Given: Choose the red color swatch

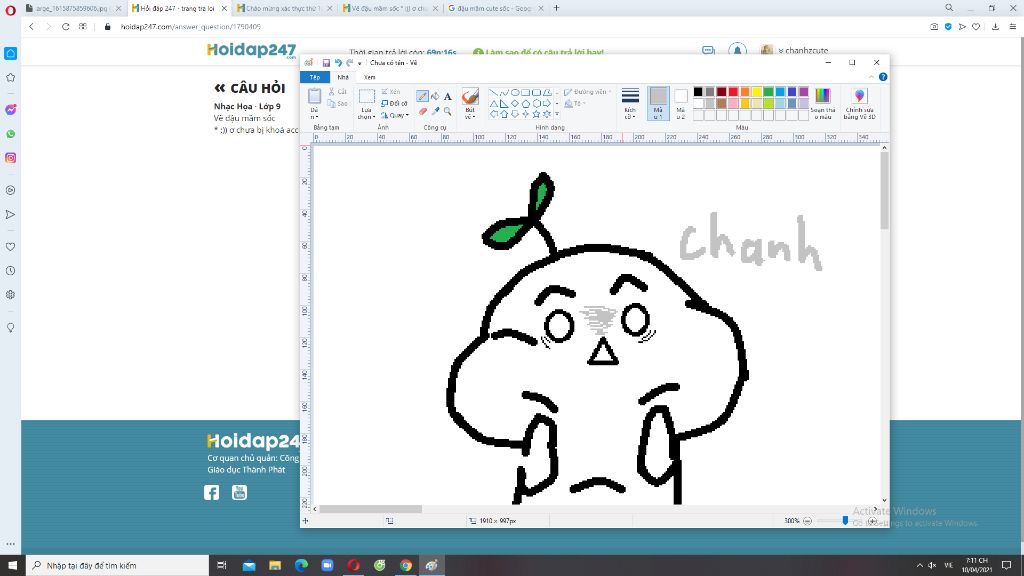Looking at the screenshot, I should [x=733, y=92].
